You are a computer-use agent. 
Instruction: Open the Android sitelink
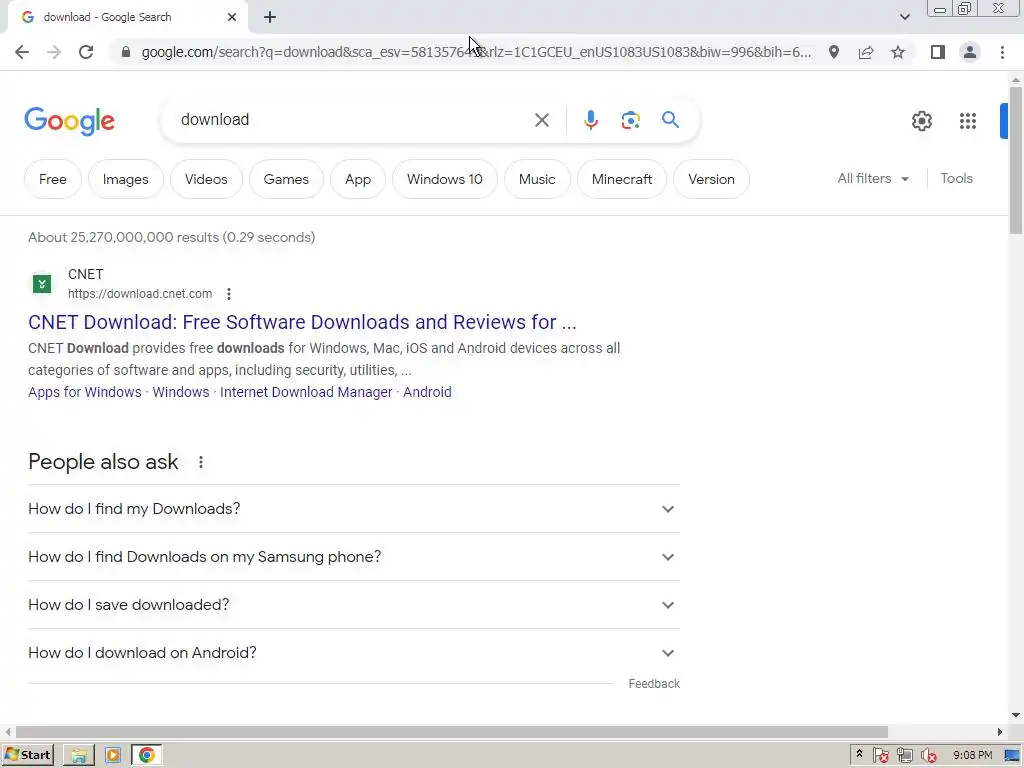pyautogui.click(x=427, y=392)
